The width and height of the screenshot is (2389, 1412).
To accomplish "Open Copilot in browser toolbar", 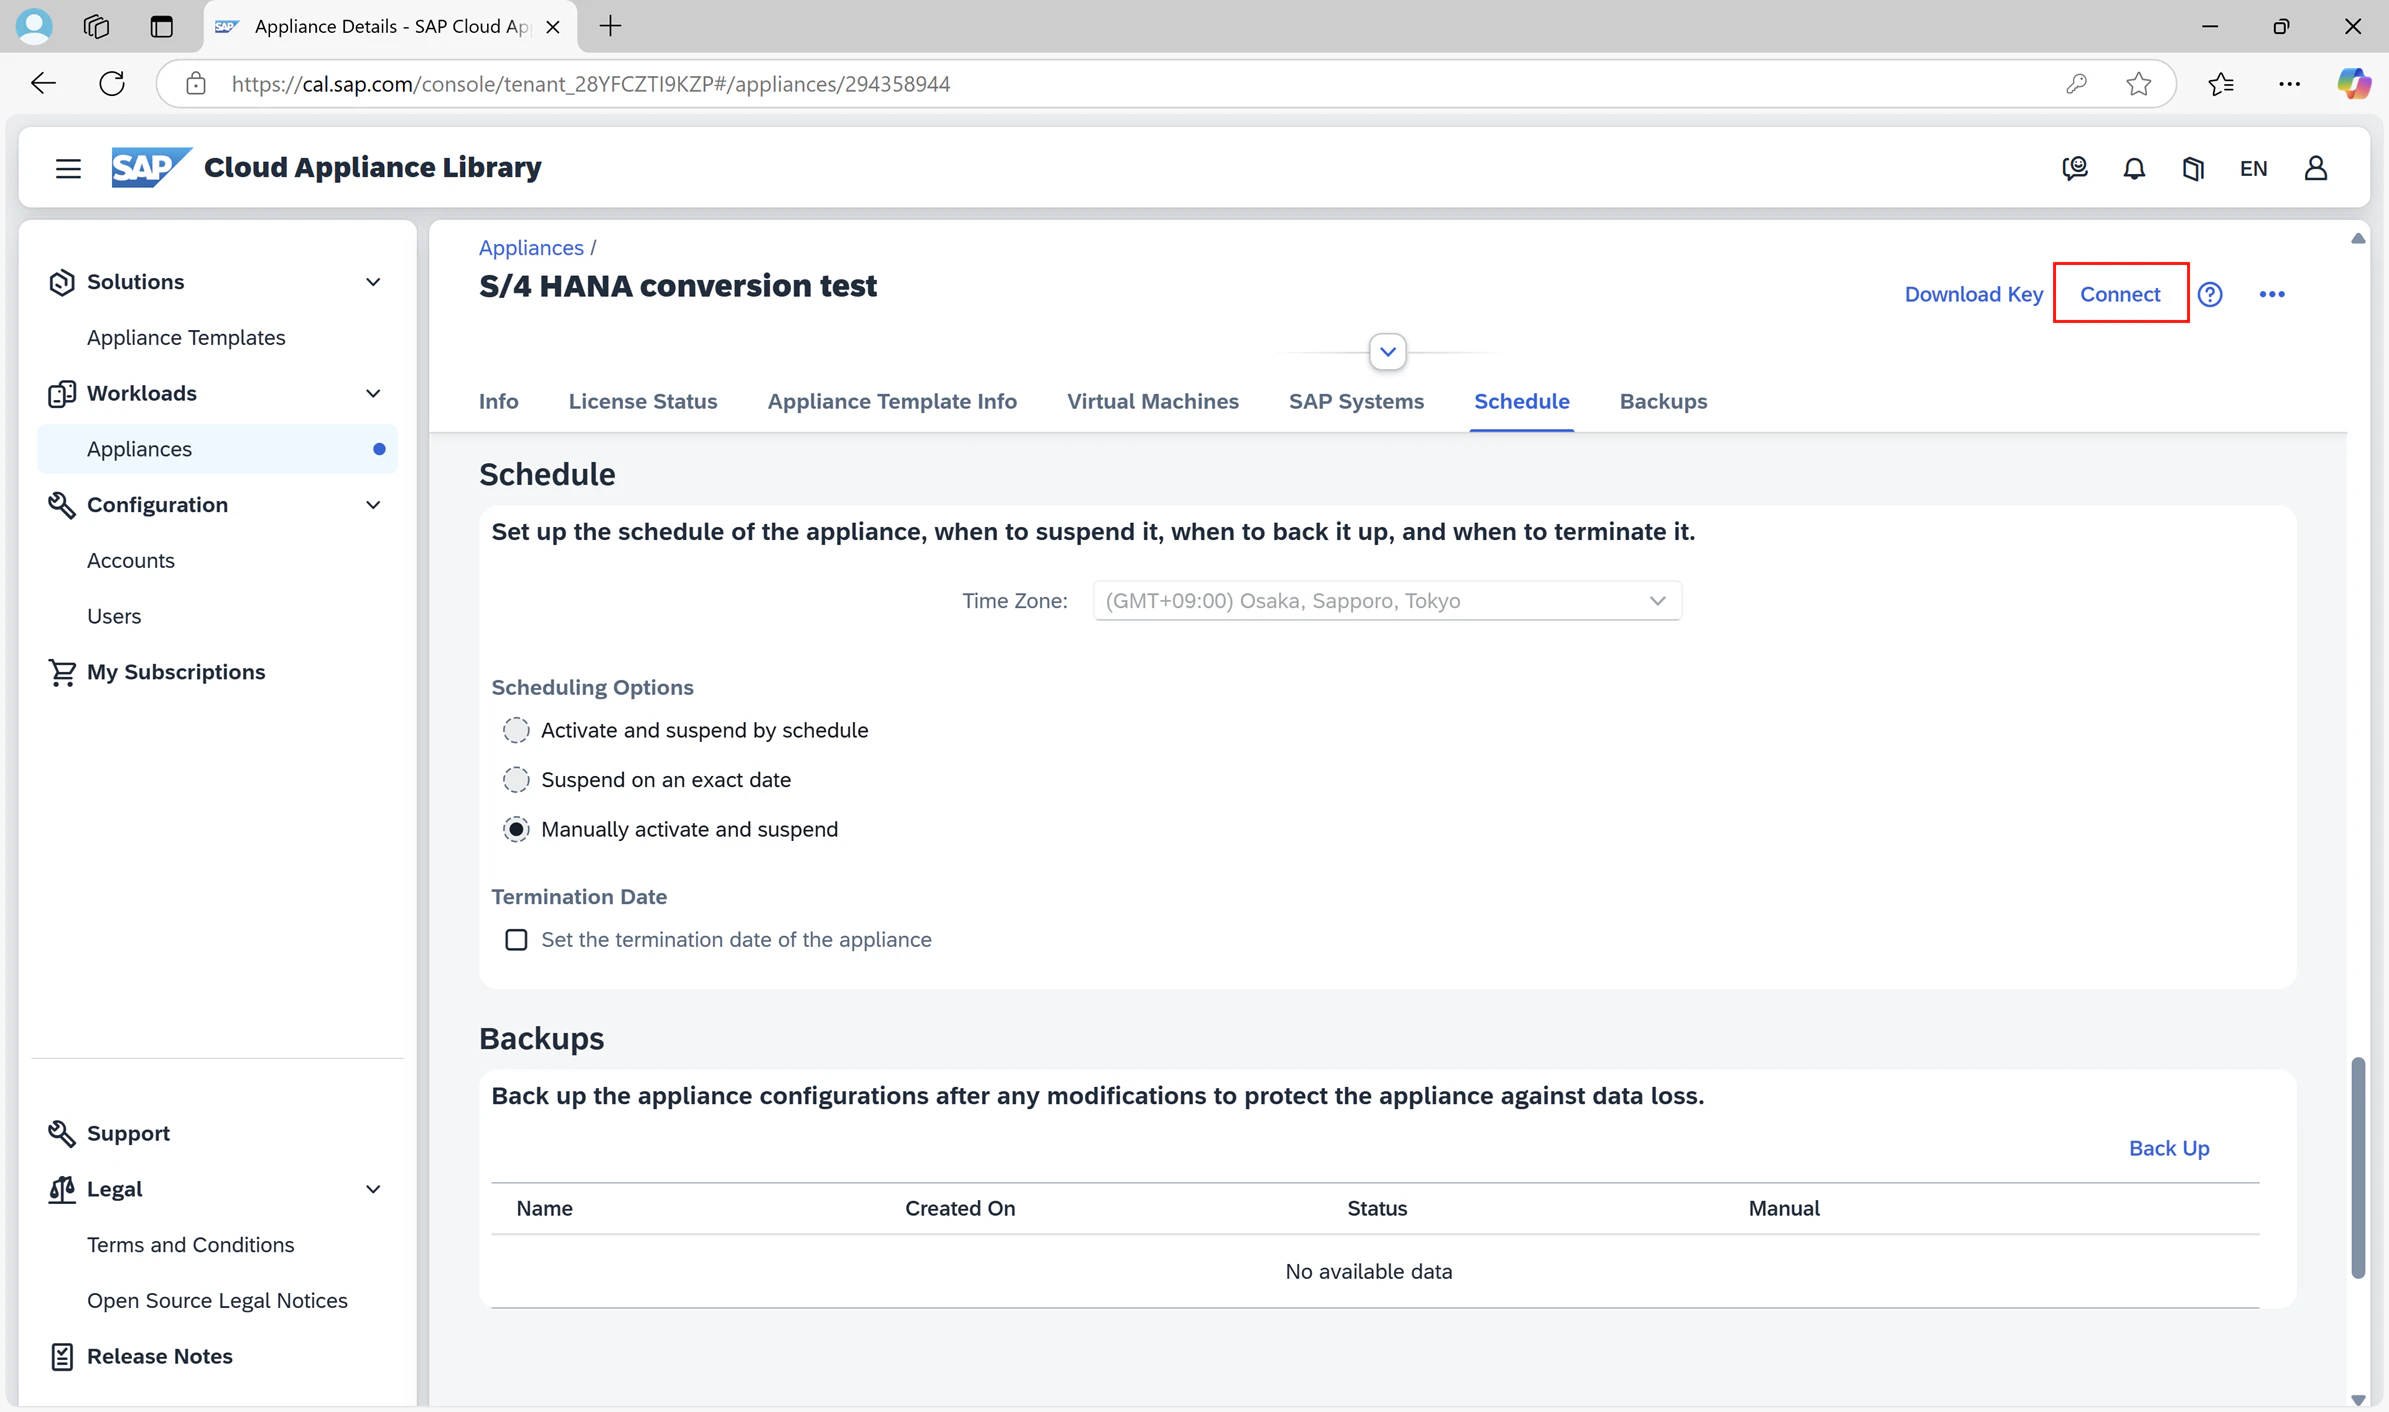I will pyautogui.click(x=2353, y=84).
